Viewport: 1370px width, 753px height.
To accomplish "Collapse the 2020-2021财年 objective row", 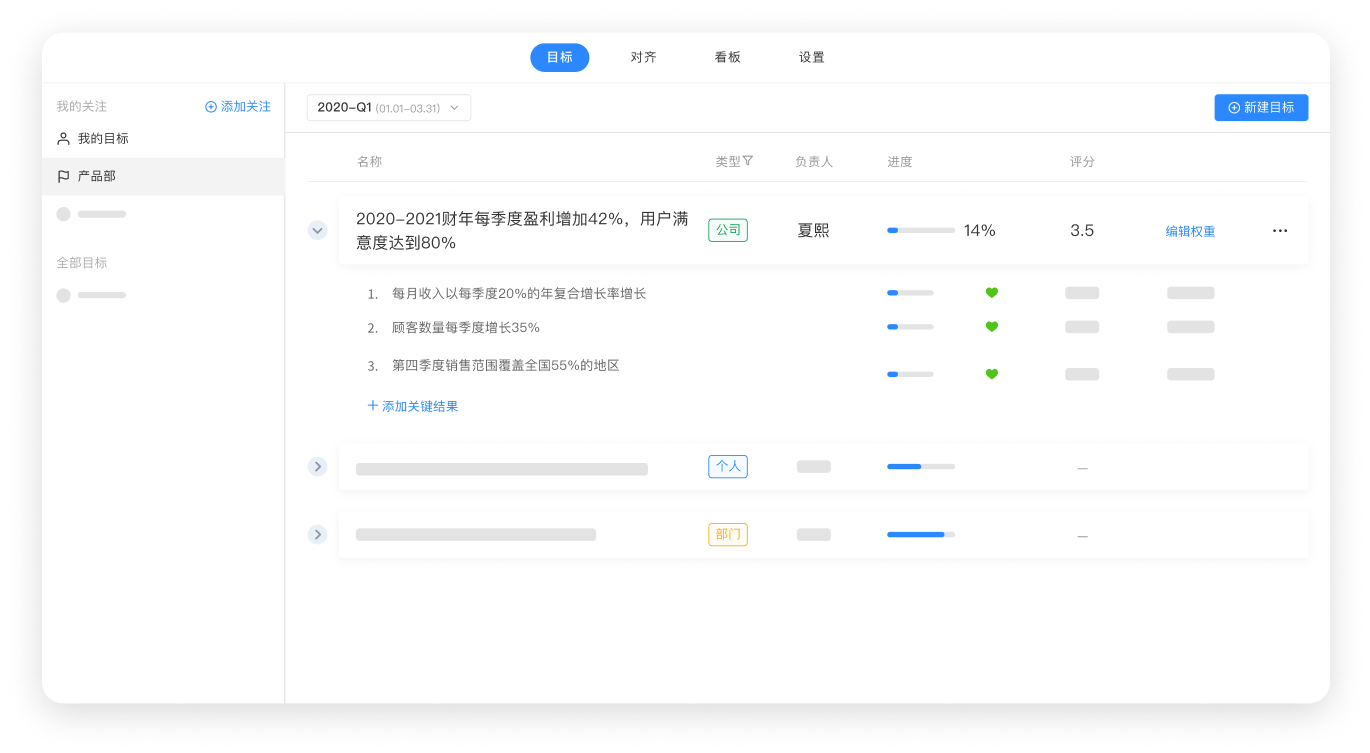I will [317, 230].
